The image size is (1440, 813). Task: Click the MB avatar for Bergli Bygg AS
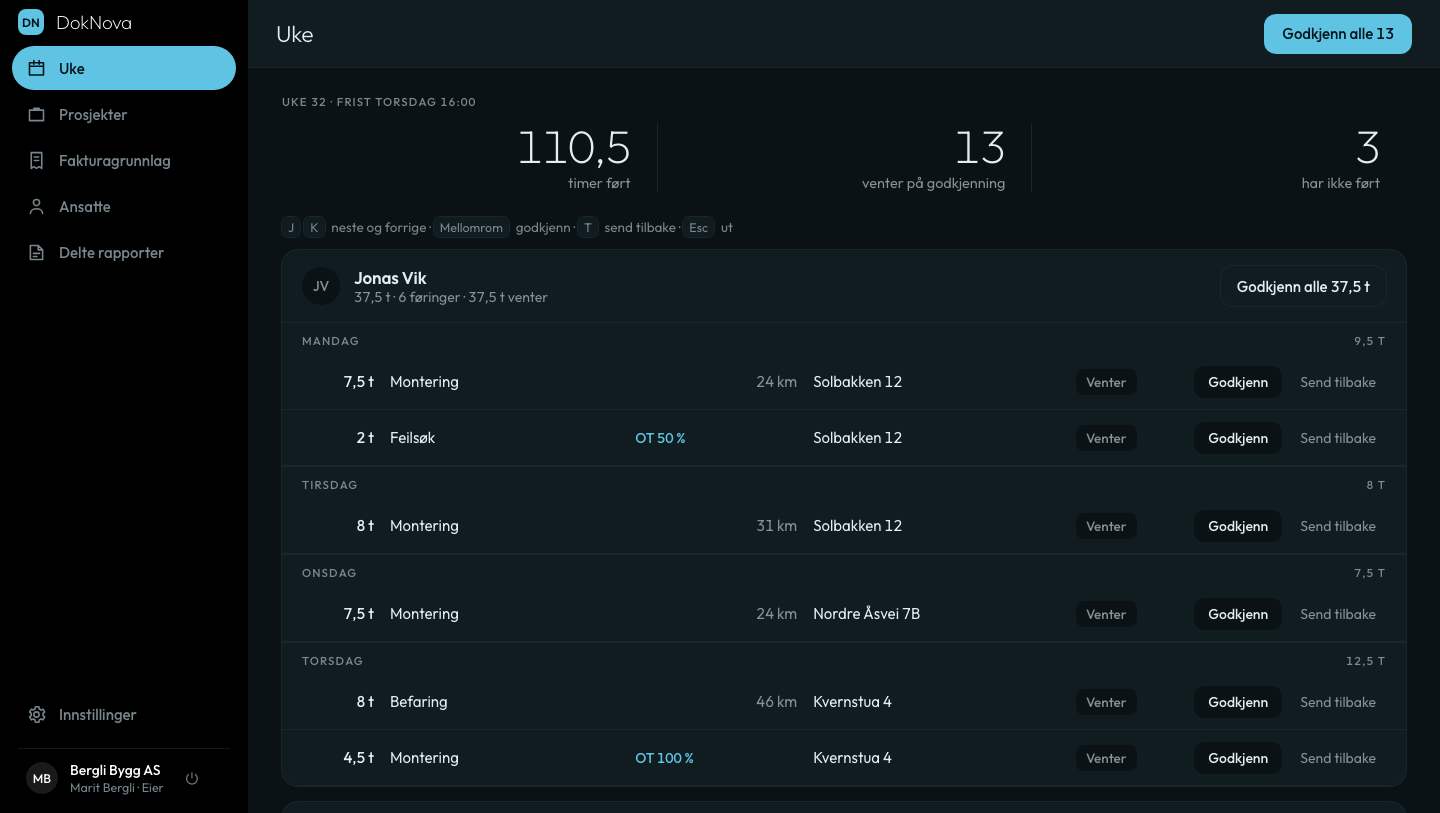click(42, 778)
